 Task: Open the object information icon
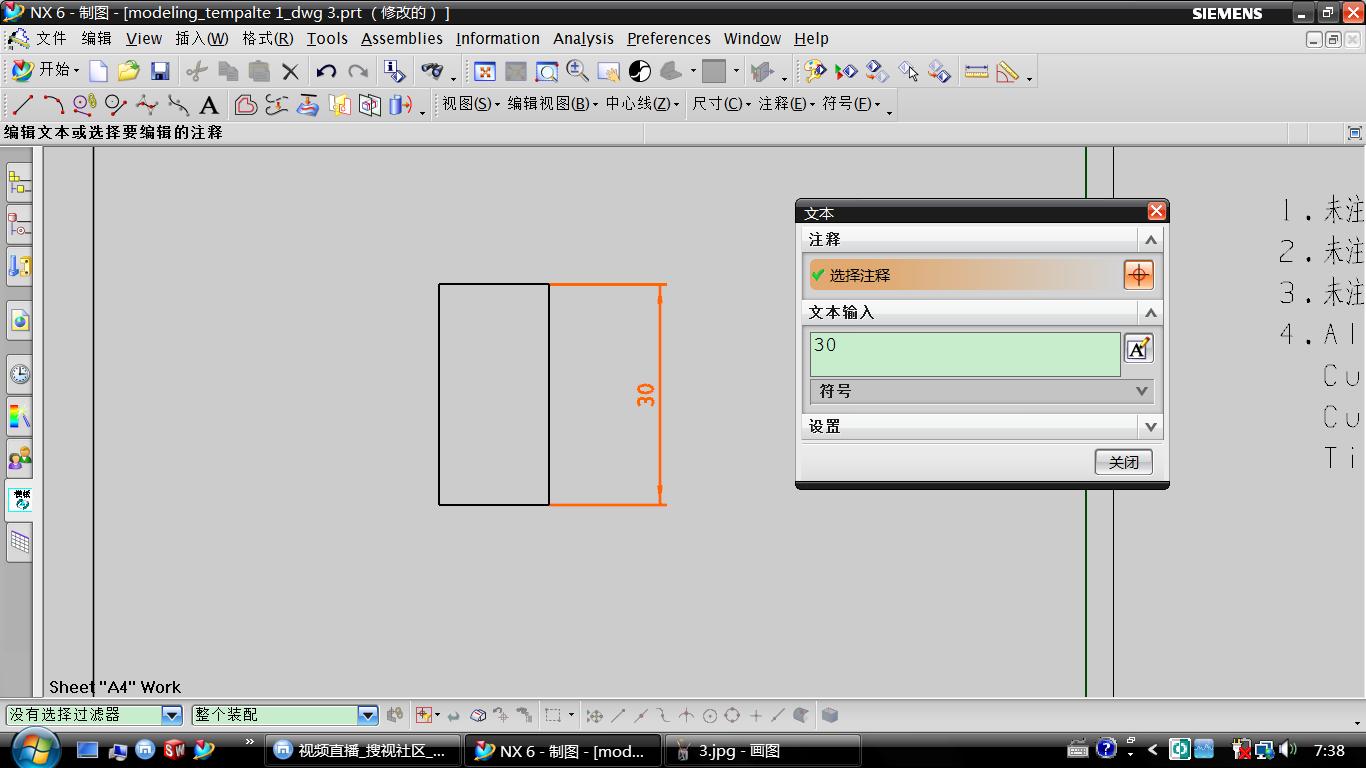[395, 71]
